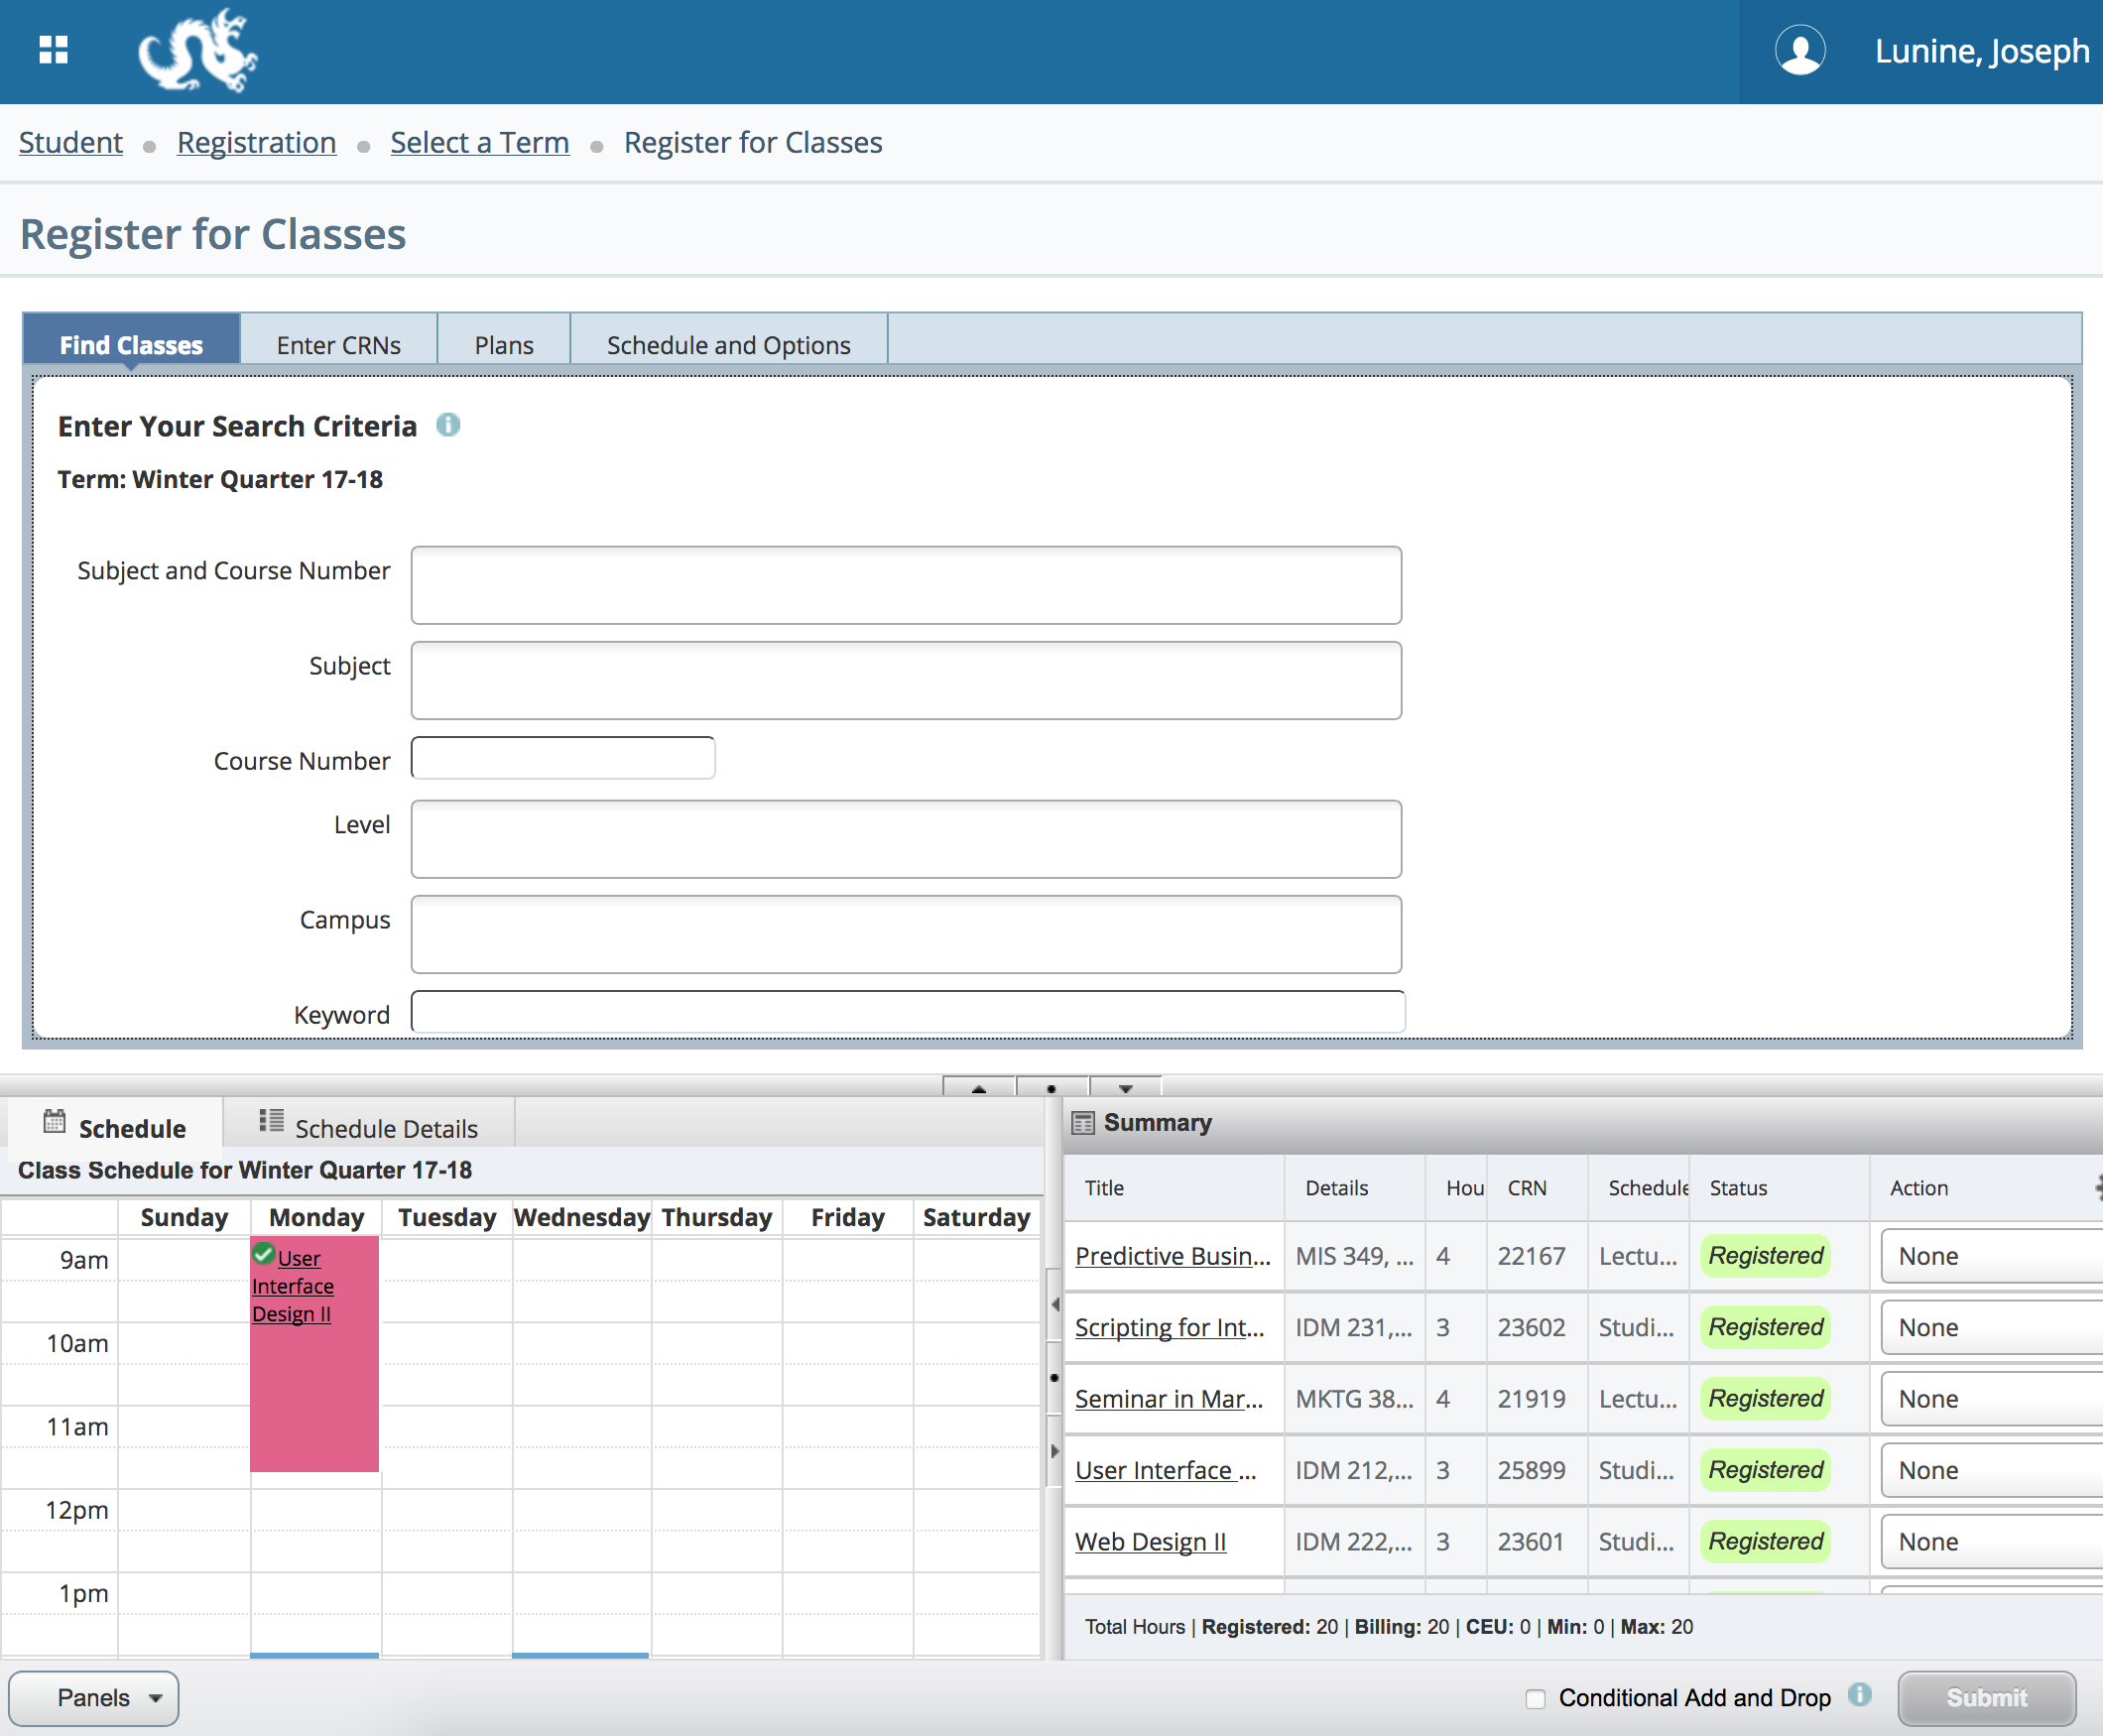Click inside the Keyword input field

[908, 1012]
